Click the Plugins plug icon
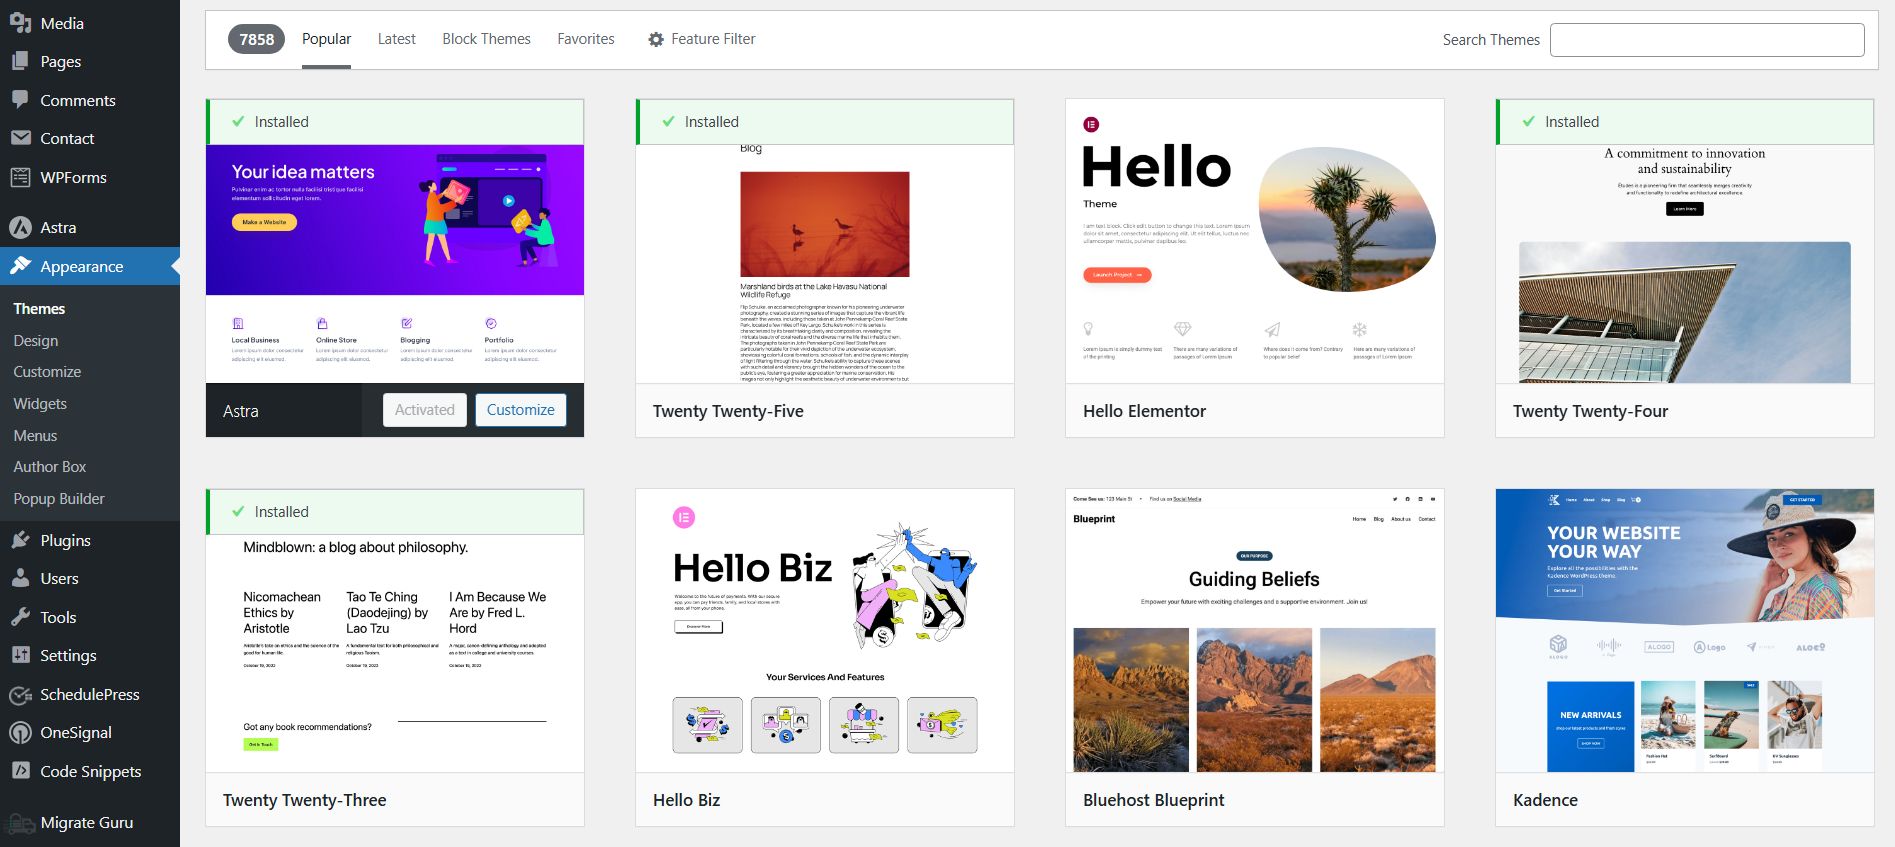 20,540
